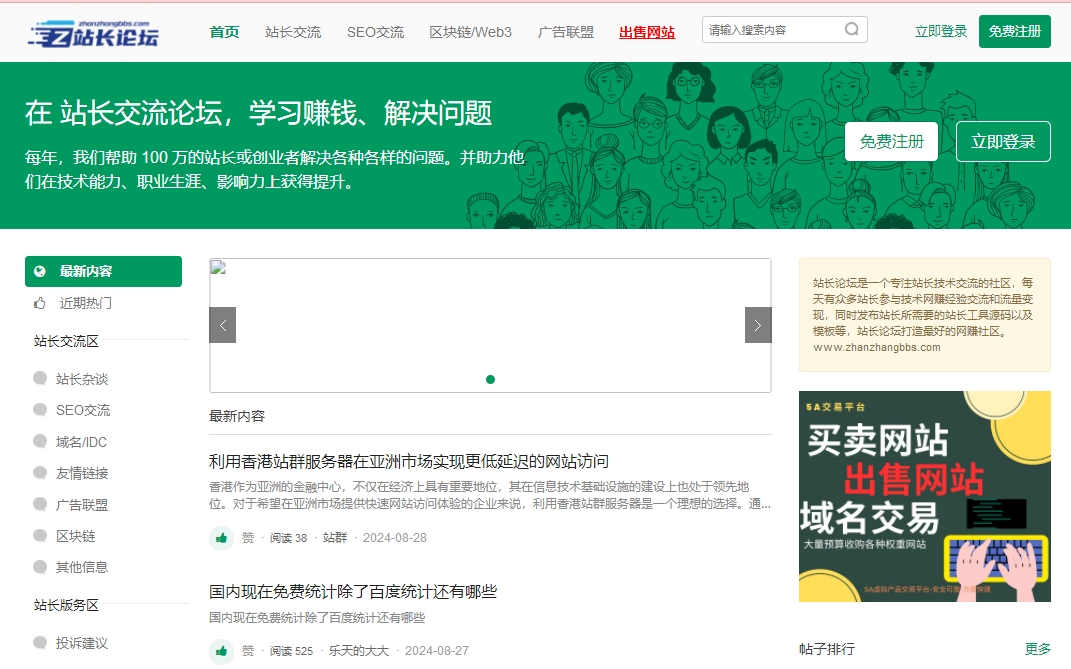The width and height of the screenshot is (1071, 669).
Task: Click the 乐天的大大 author link
Action: pyautogui.click(x=359, y=651)
